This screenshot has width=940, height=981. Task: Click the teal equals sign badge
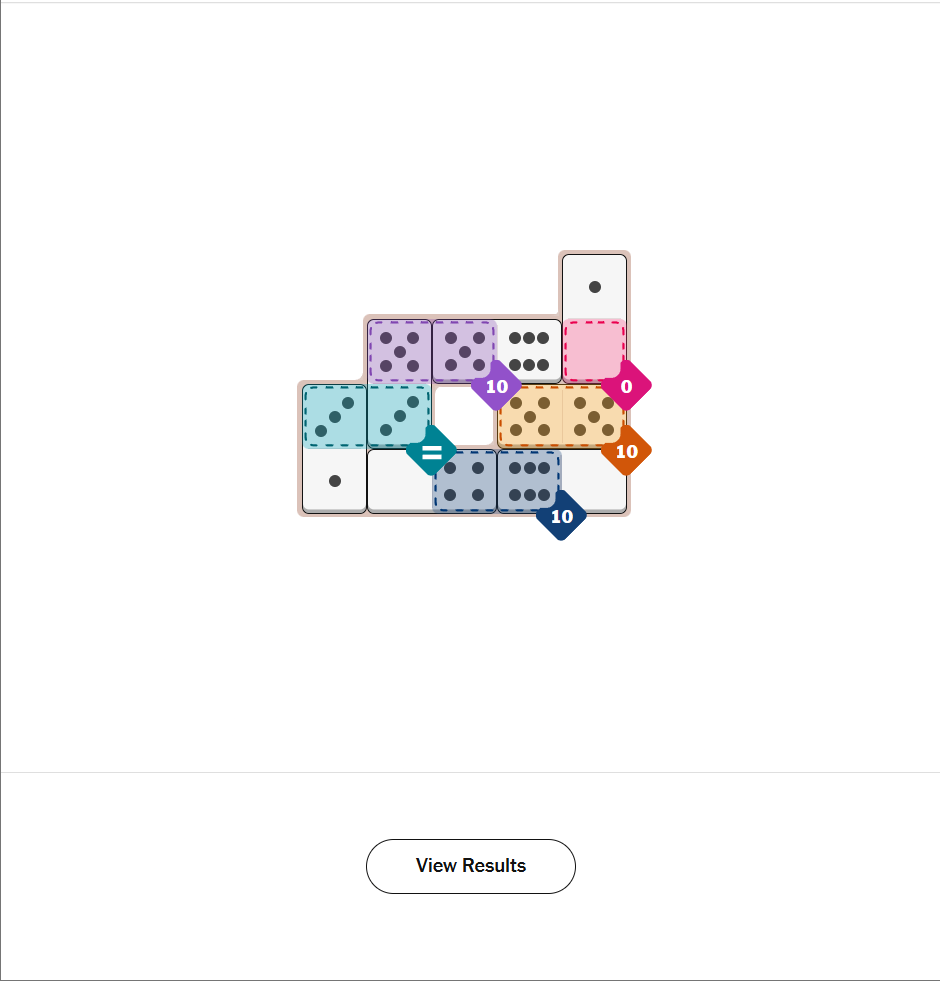[x=431, y=451]
